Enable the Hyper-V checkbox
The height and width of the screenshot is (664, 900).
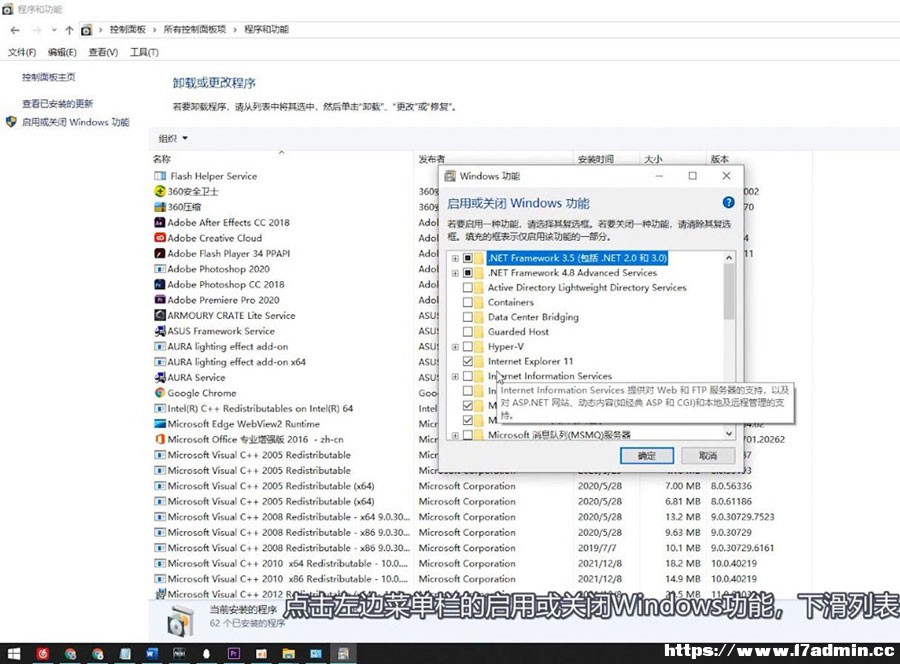[x=468, y=347]
